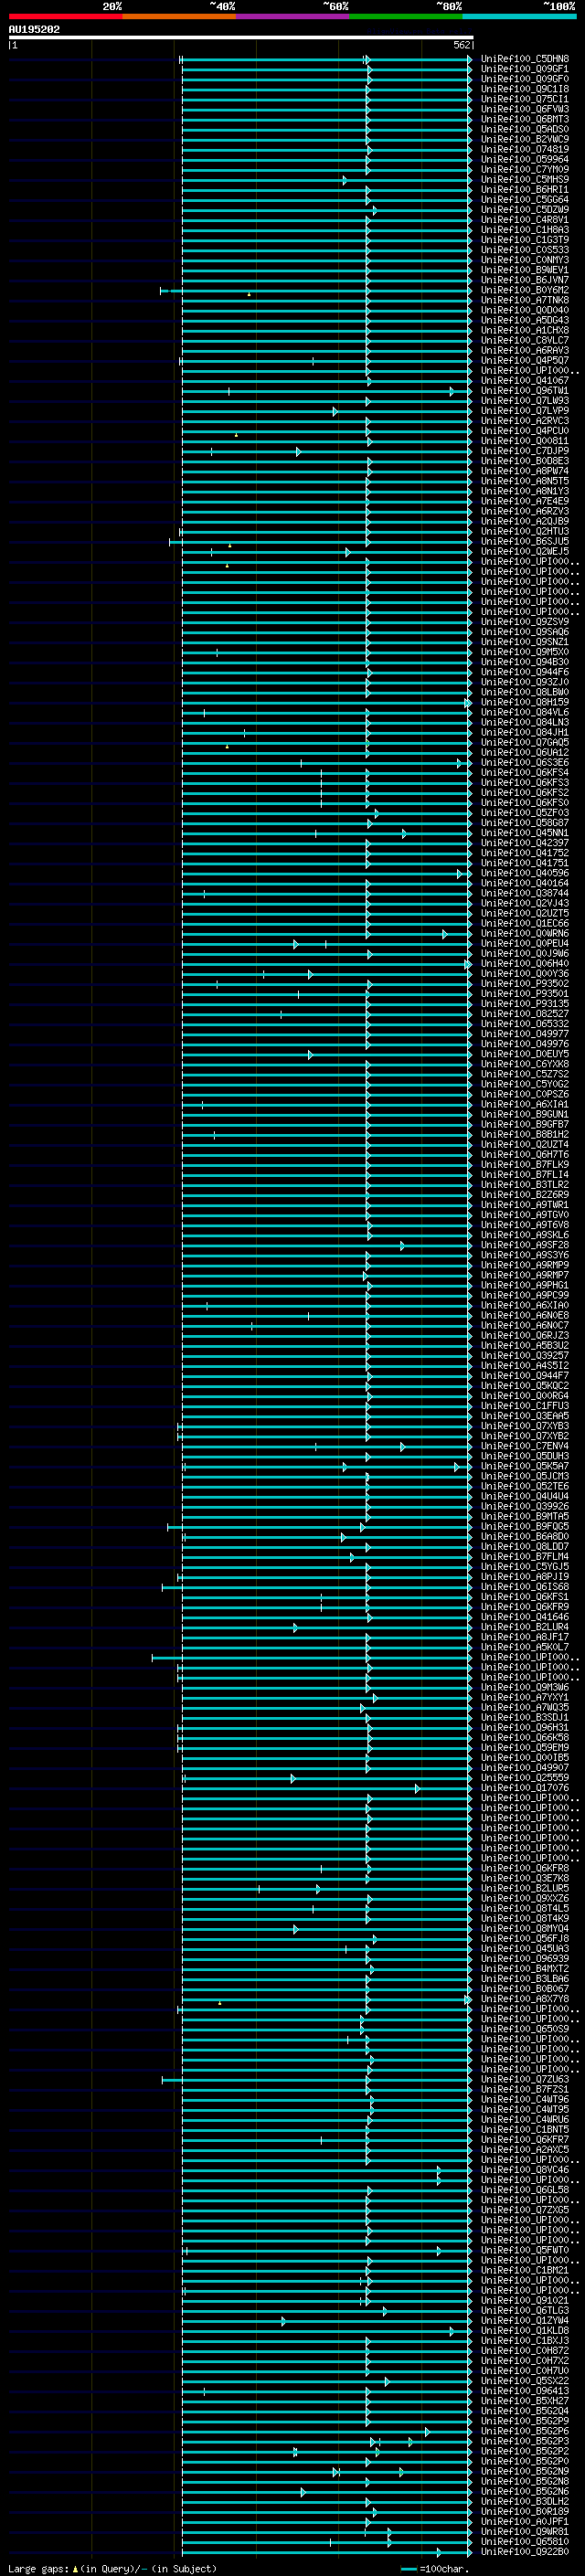The image size is (585, 2576).
Task: Select the UniRef100_Q6H7T6 label
Action: (x=525, y=1154)
